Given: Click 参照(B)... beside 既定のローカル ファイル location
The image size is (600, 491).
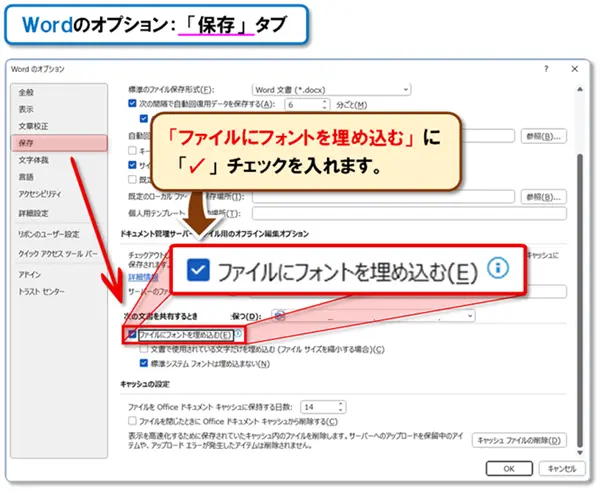Looking at the screenshot, I should [544, 197].
